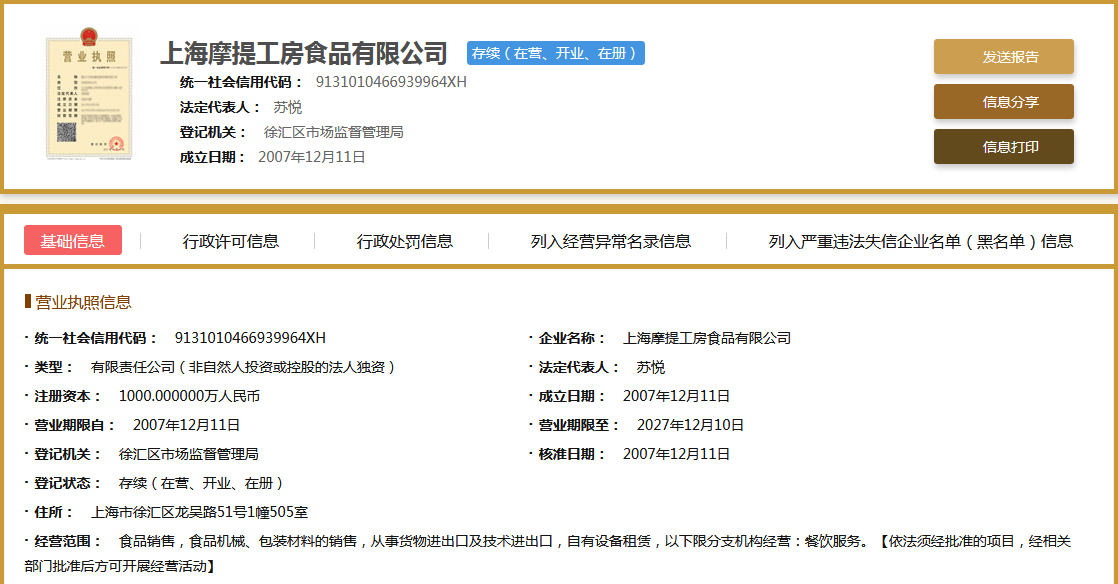Print the page using 信息打印

point(1003,147)
